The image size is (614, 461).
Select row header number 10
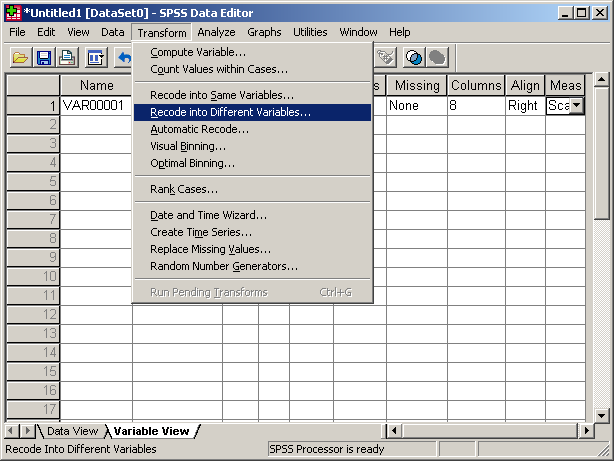(x=33, y=276)
